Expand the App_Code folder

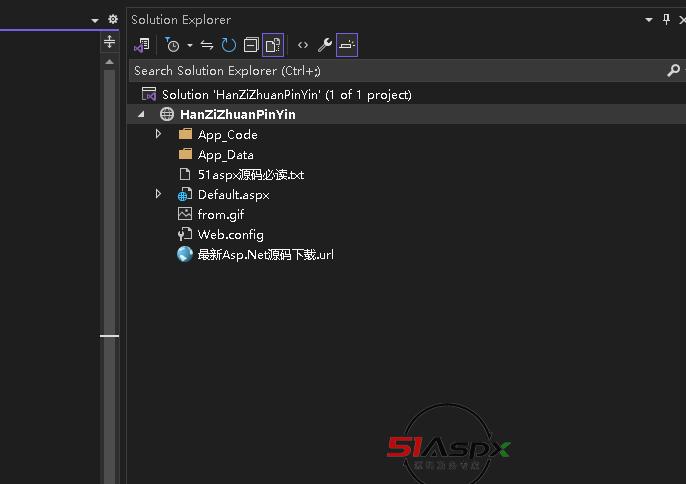(x=158, y=134)
